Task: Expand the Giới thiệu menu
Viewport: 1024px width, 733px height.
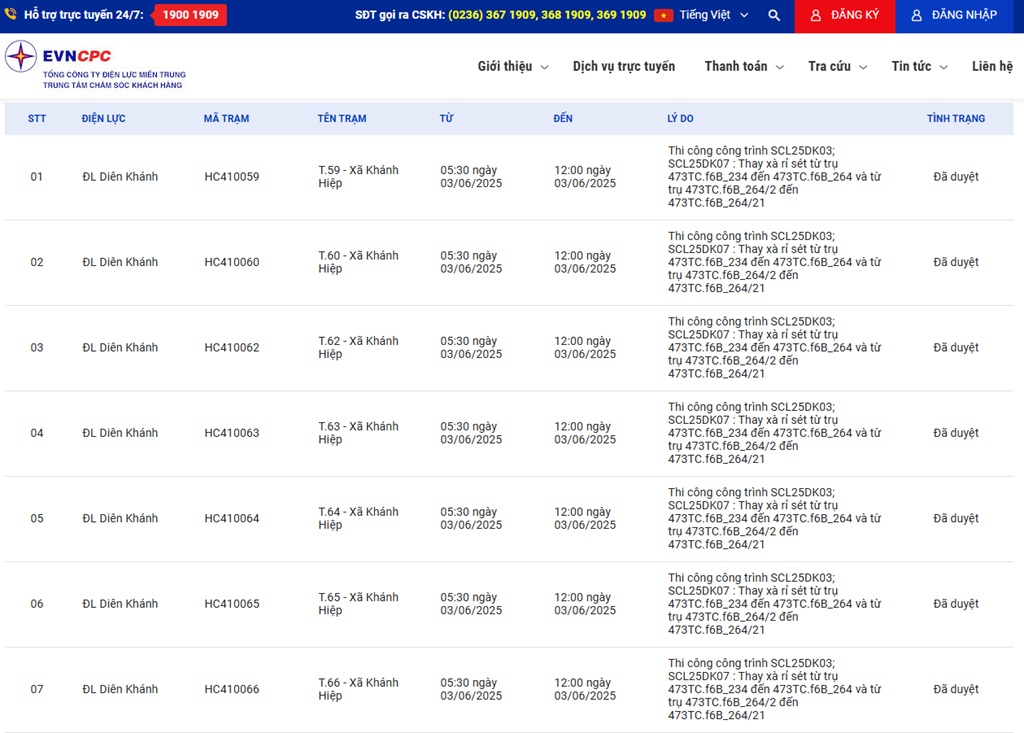Action: (512, 67)
